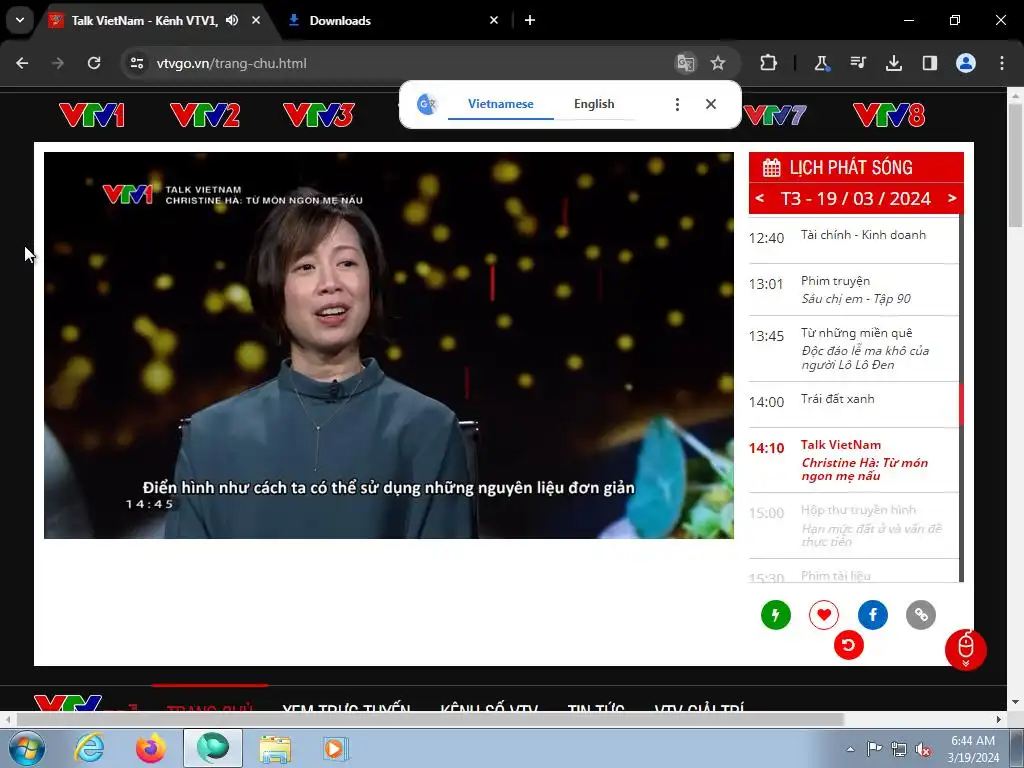
Task: Click the address bar URL field
Action: [x=405, y=63]
